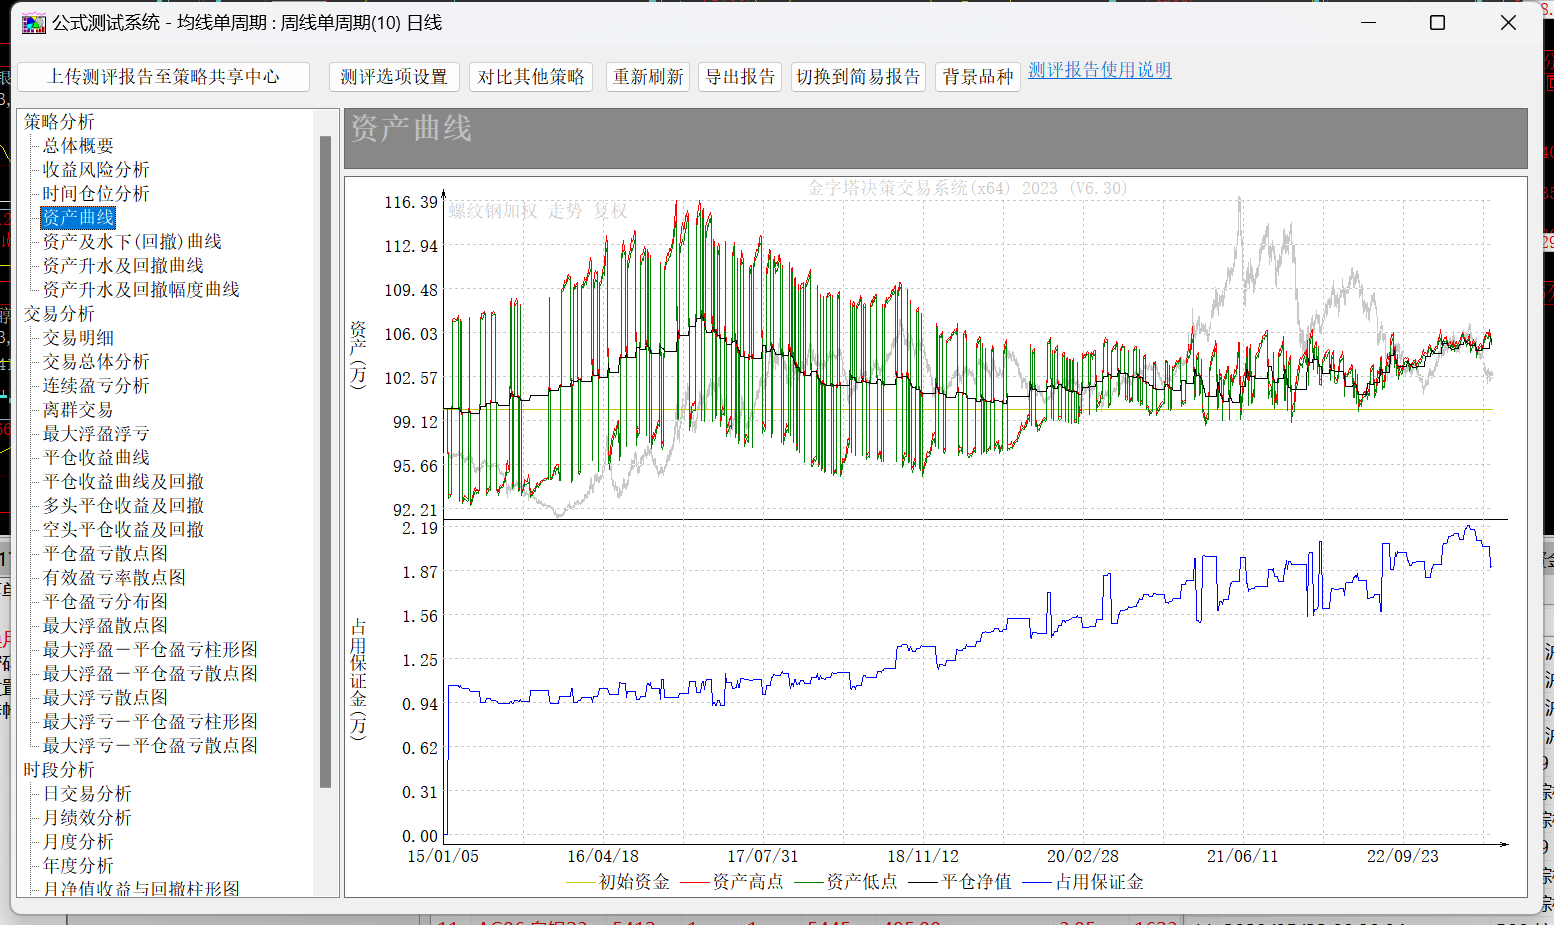This screenshot has width=1554, height=925.
Task: Select 月绩效分析 tree item
Action: pyautogui.click(x=87, y=818)
